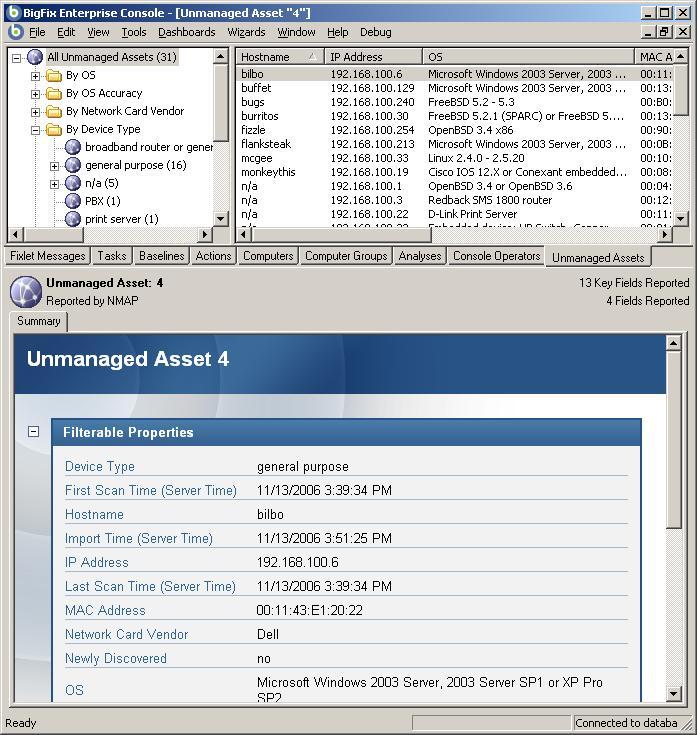Expand the By Network Card Vendor node
Image resolution: width=697 pixels, height=735 pixels.
[x=35, y=112]
